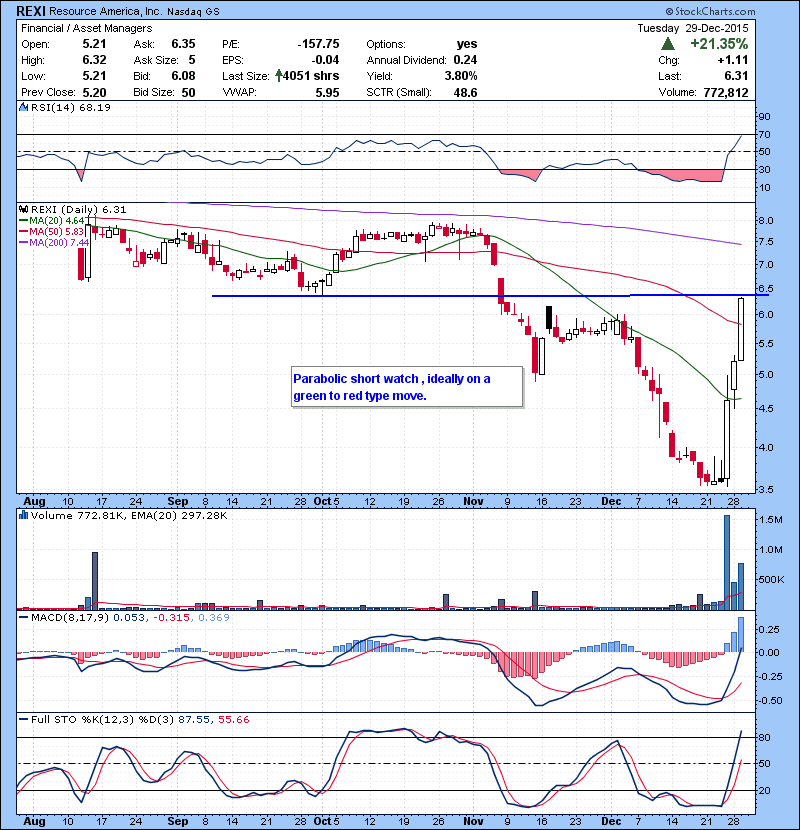Open the StockCharts.com credit in the header
The image size is (800, 830).
click(x=711, y=11)
